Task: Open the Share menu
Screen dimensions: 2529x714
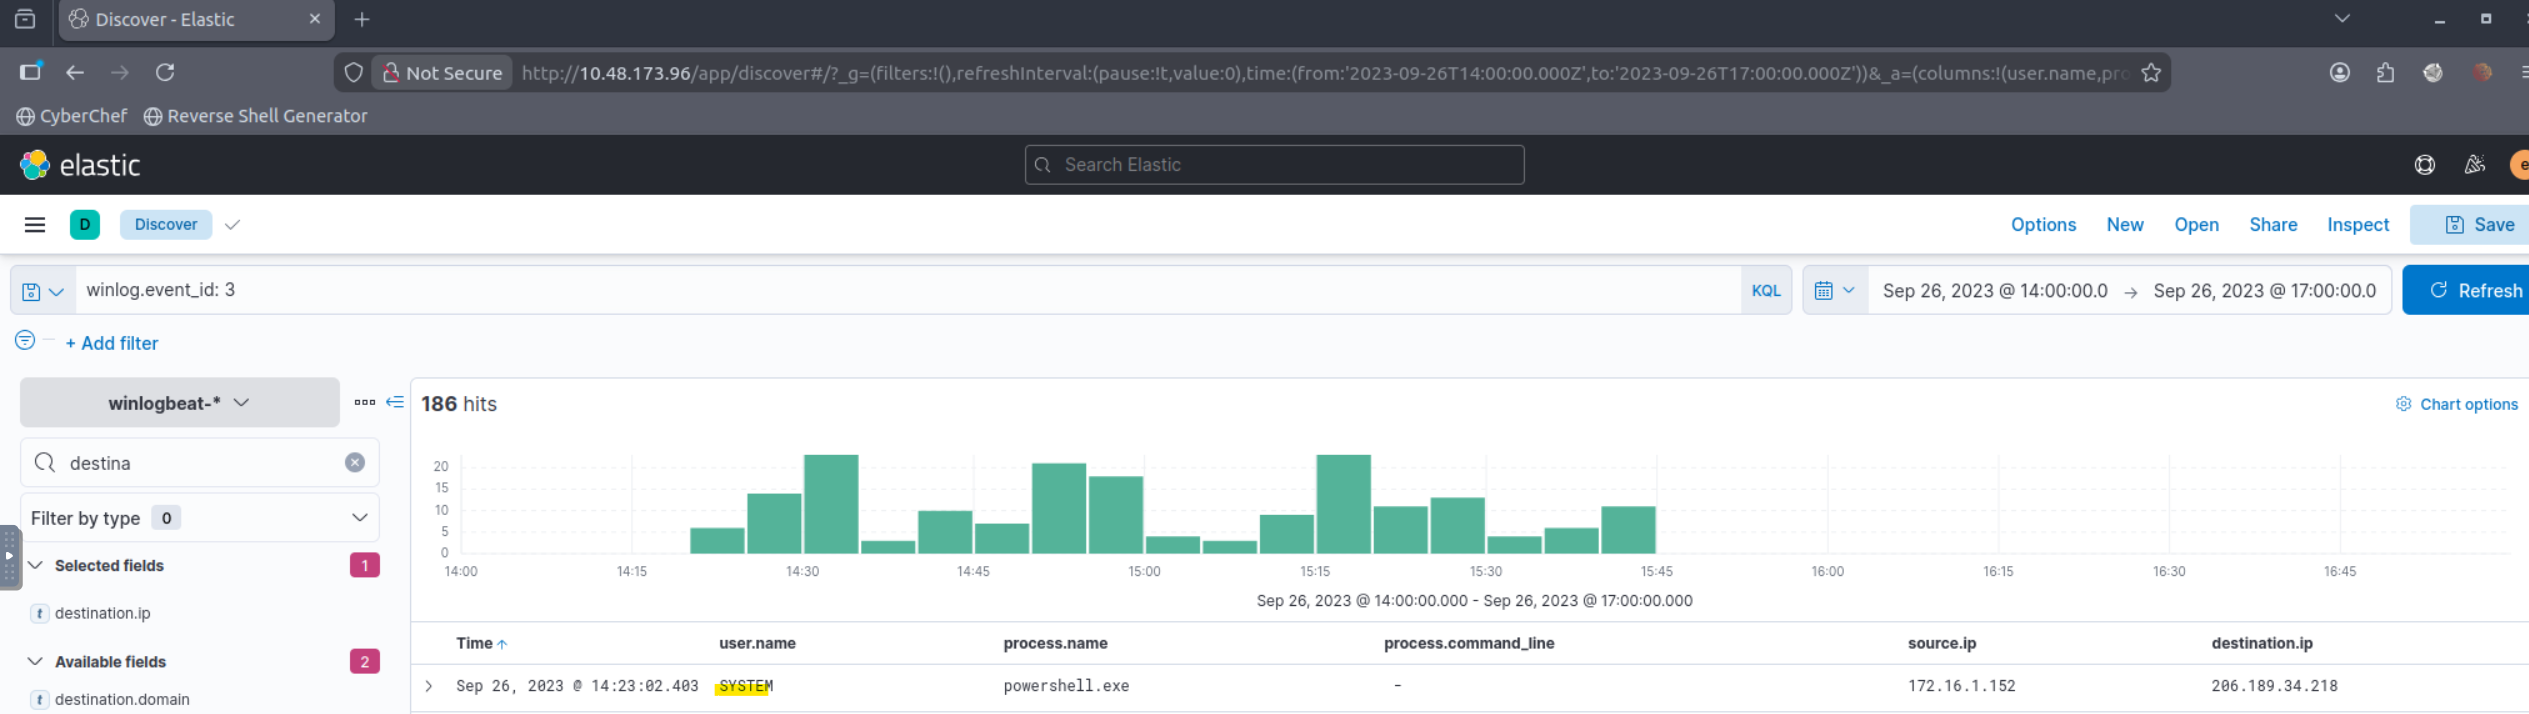Action: [2272, 225]
